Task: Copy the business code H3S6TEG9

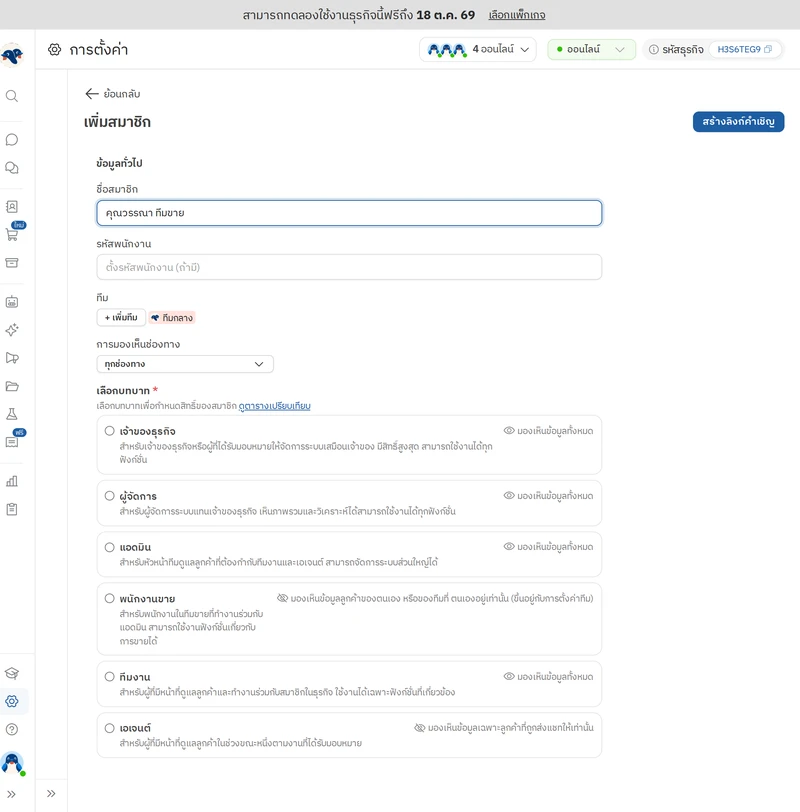Action: pos(768,49)
